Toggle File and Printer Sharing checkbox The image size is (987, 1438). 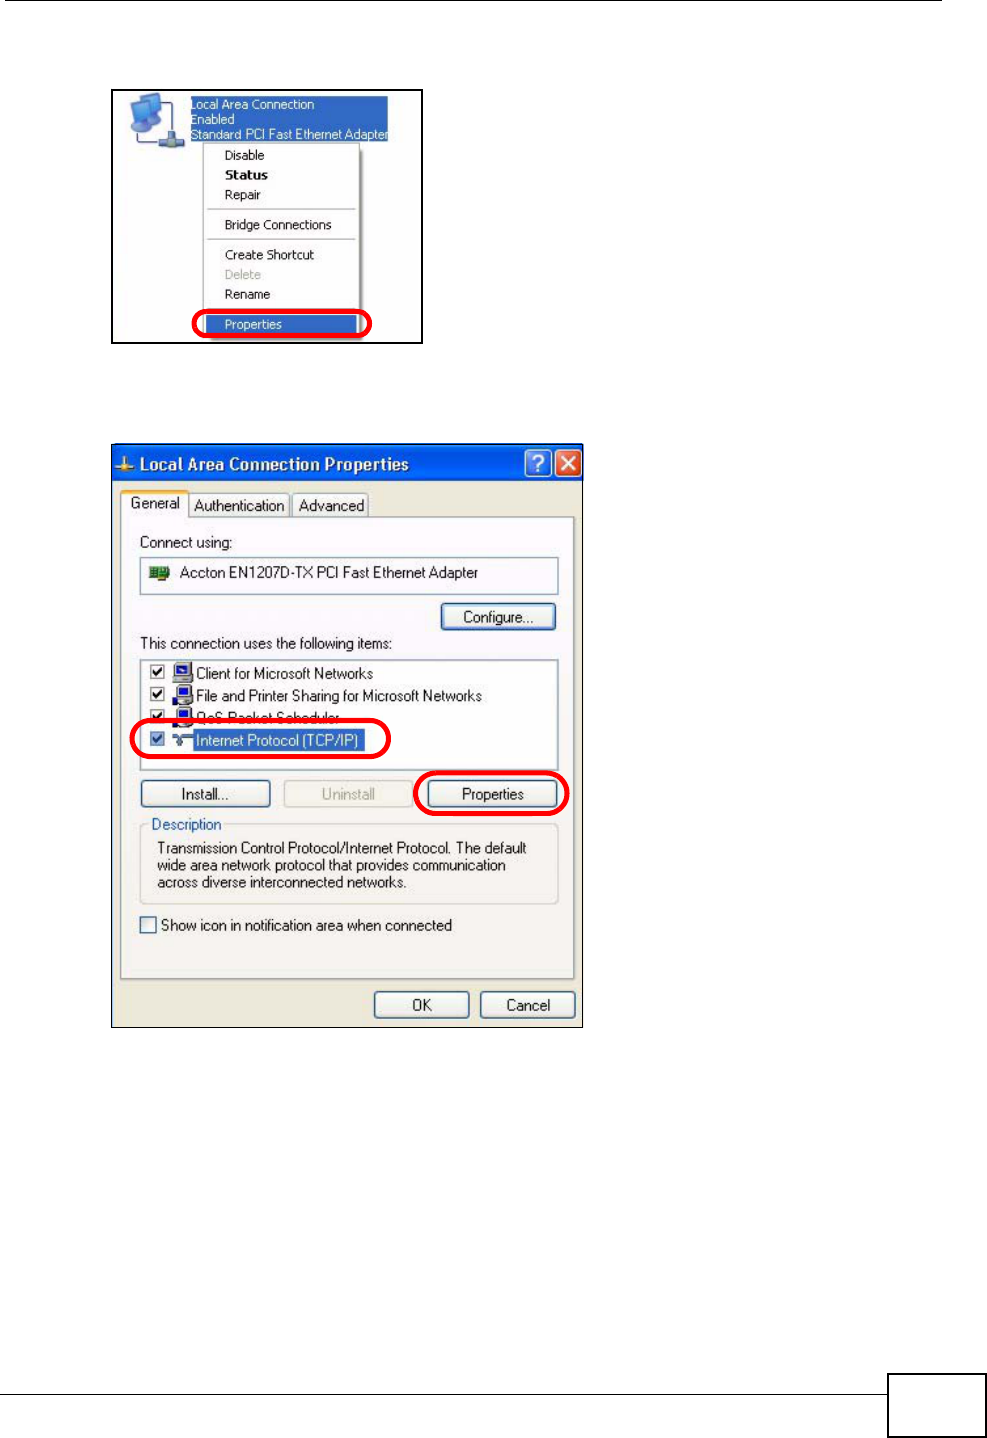[157, 694]
